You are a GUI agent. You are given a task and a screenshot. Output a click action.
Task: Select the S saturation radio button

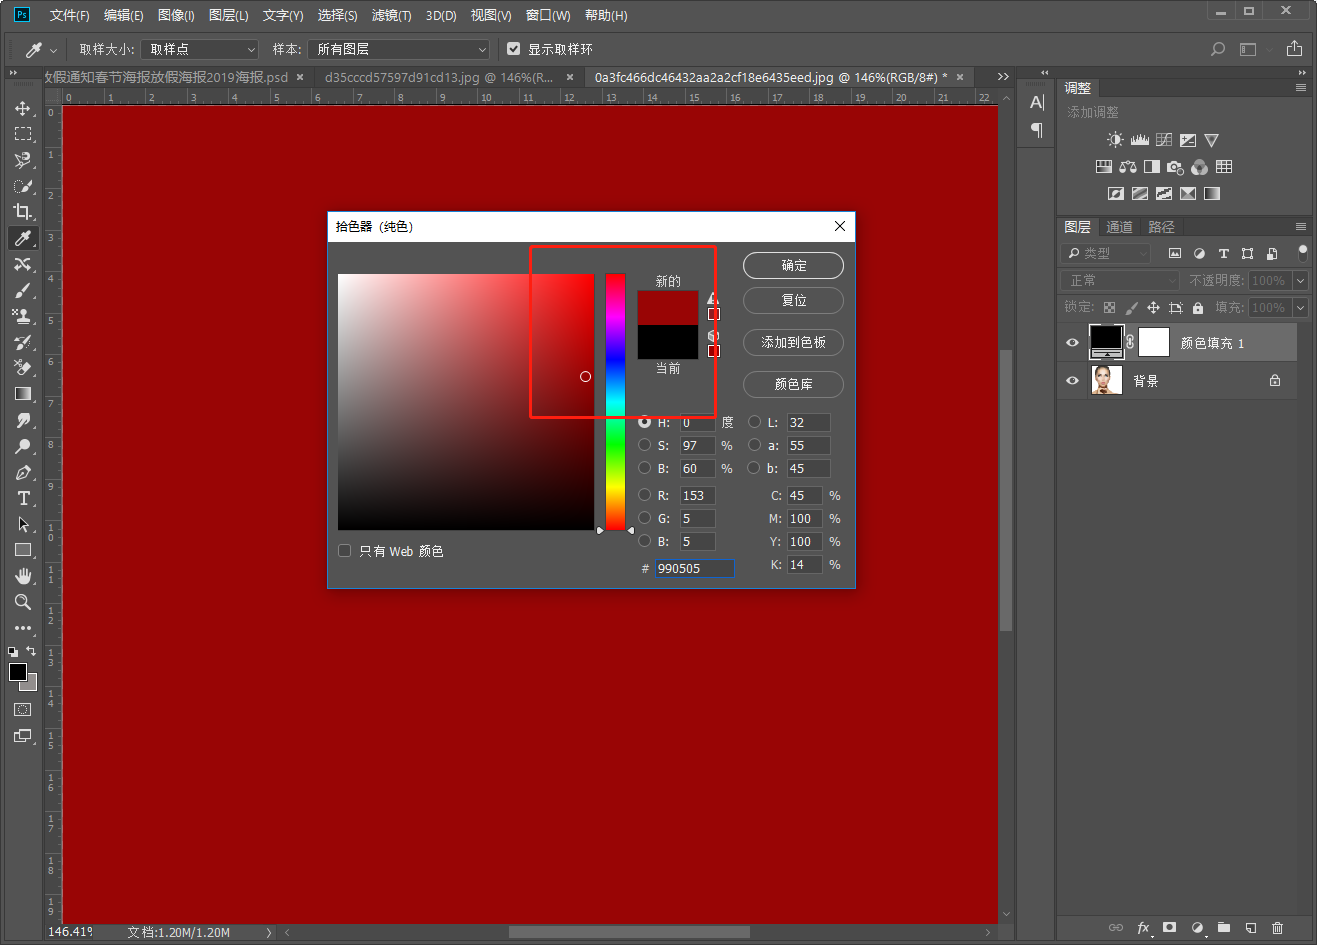tap(645, 445)
